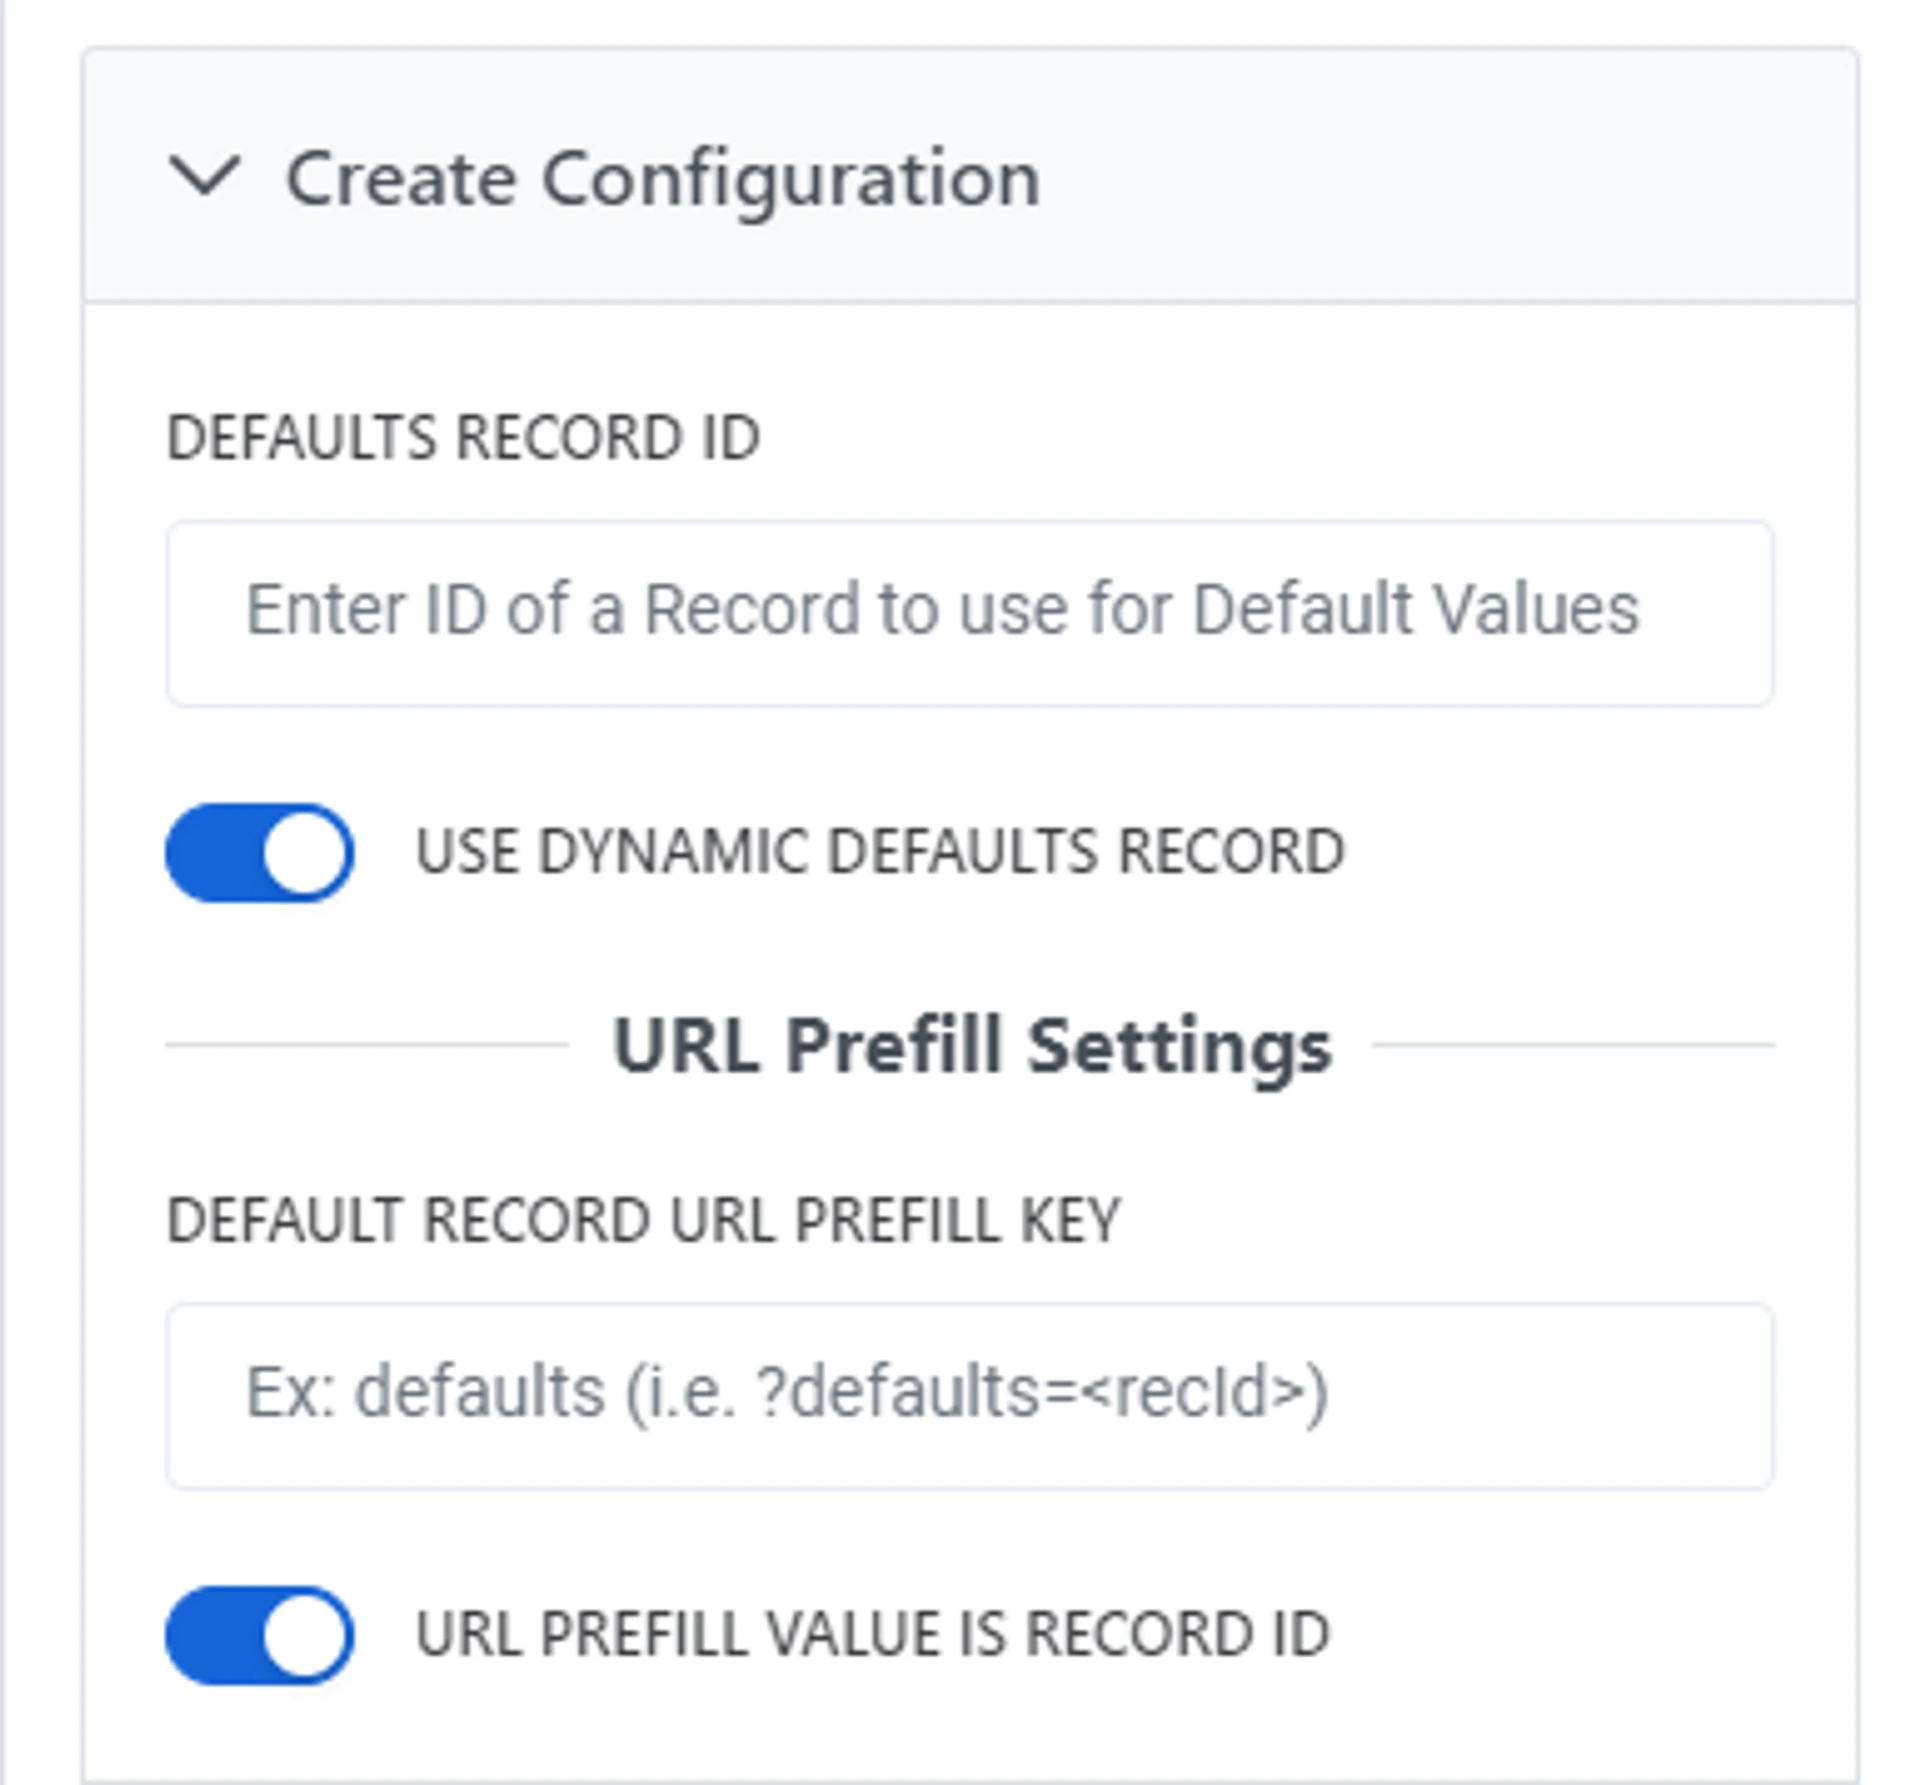
Task: Click the Create Configuration header title
Action: 663,178
